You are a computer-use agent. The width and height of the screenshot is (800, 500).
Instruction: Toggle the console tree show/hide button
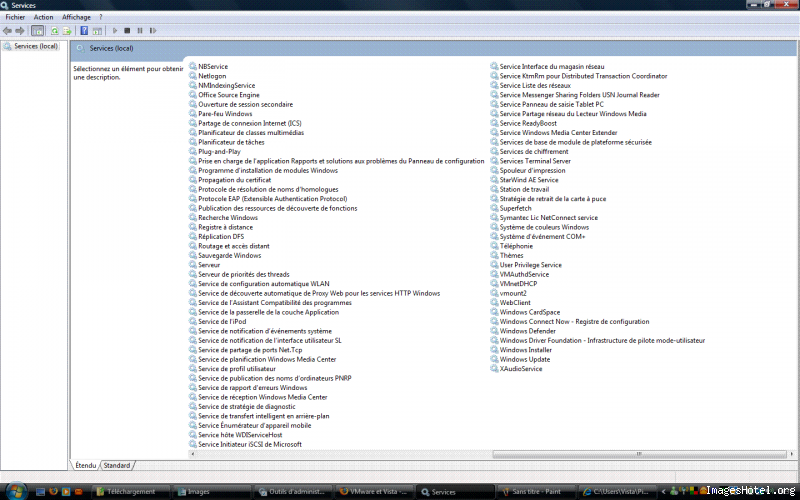coord(38,31)
